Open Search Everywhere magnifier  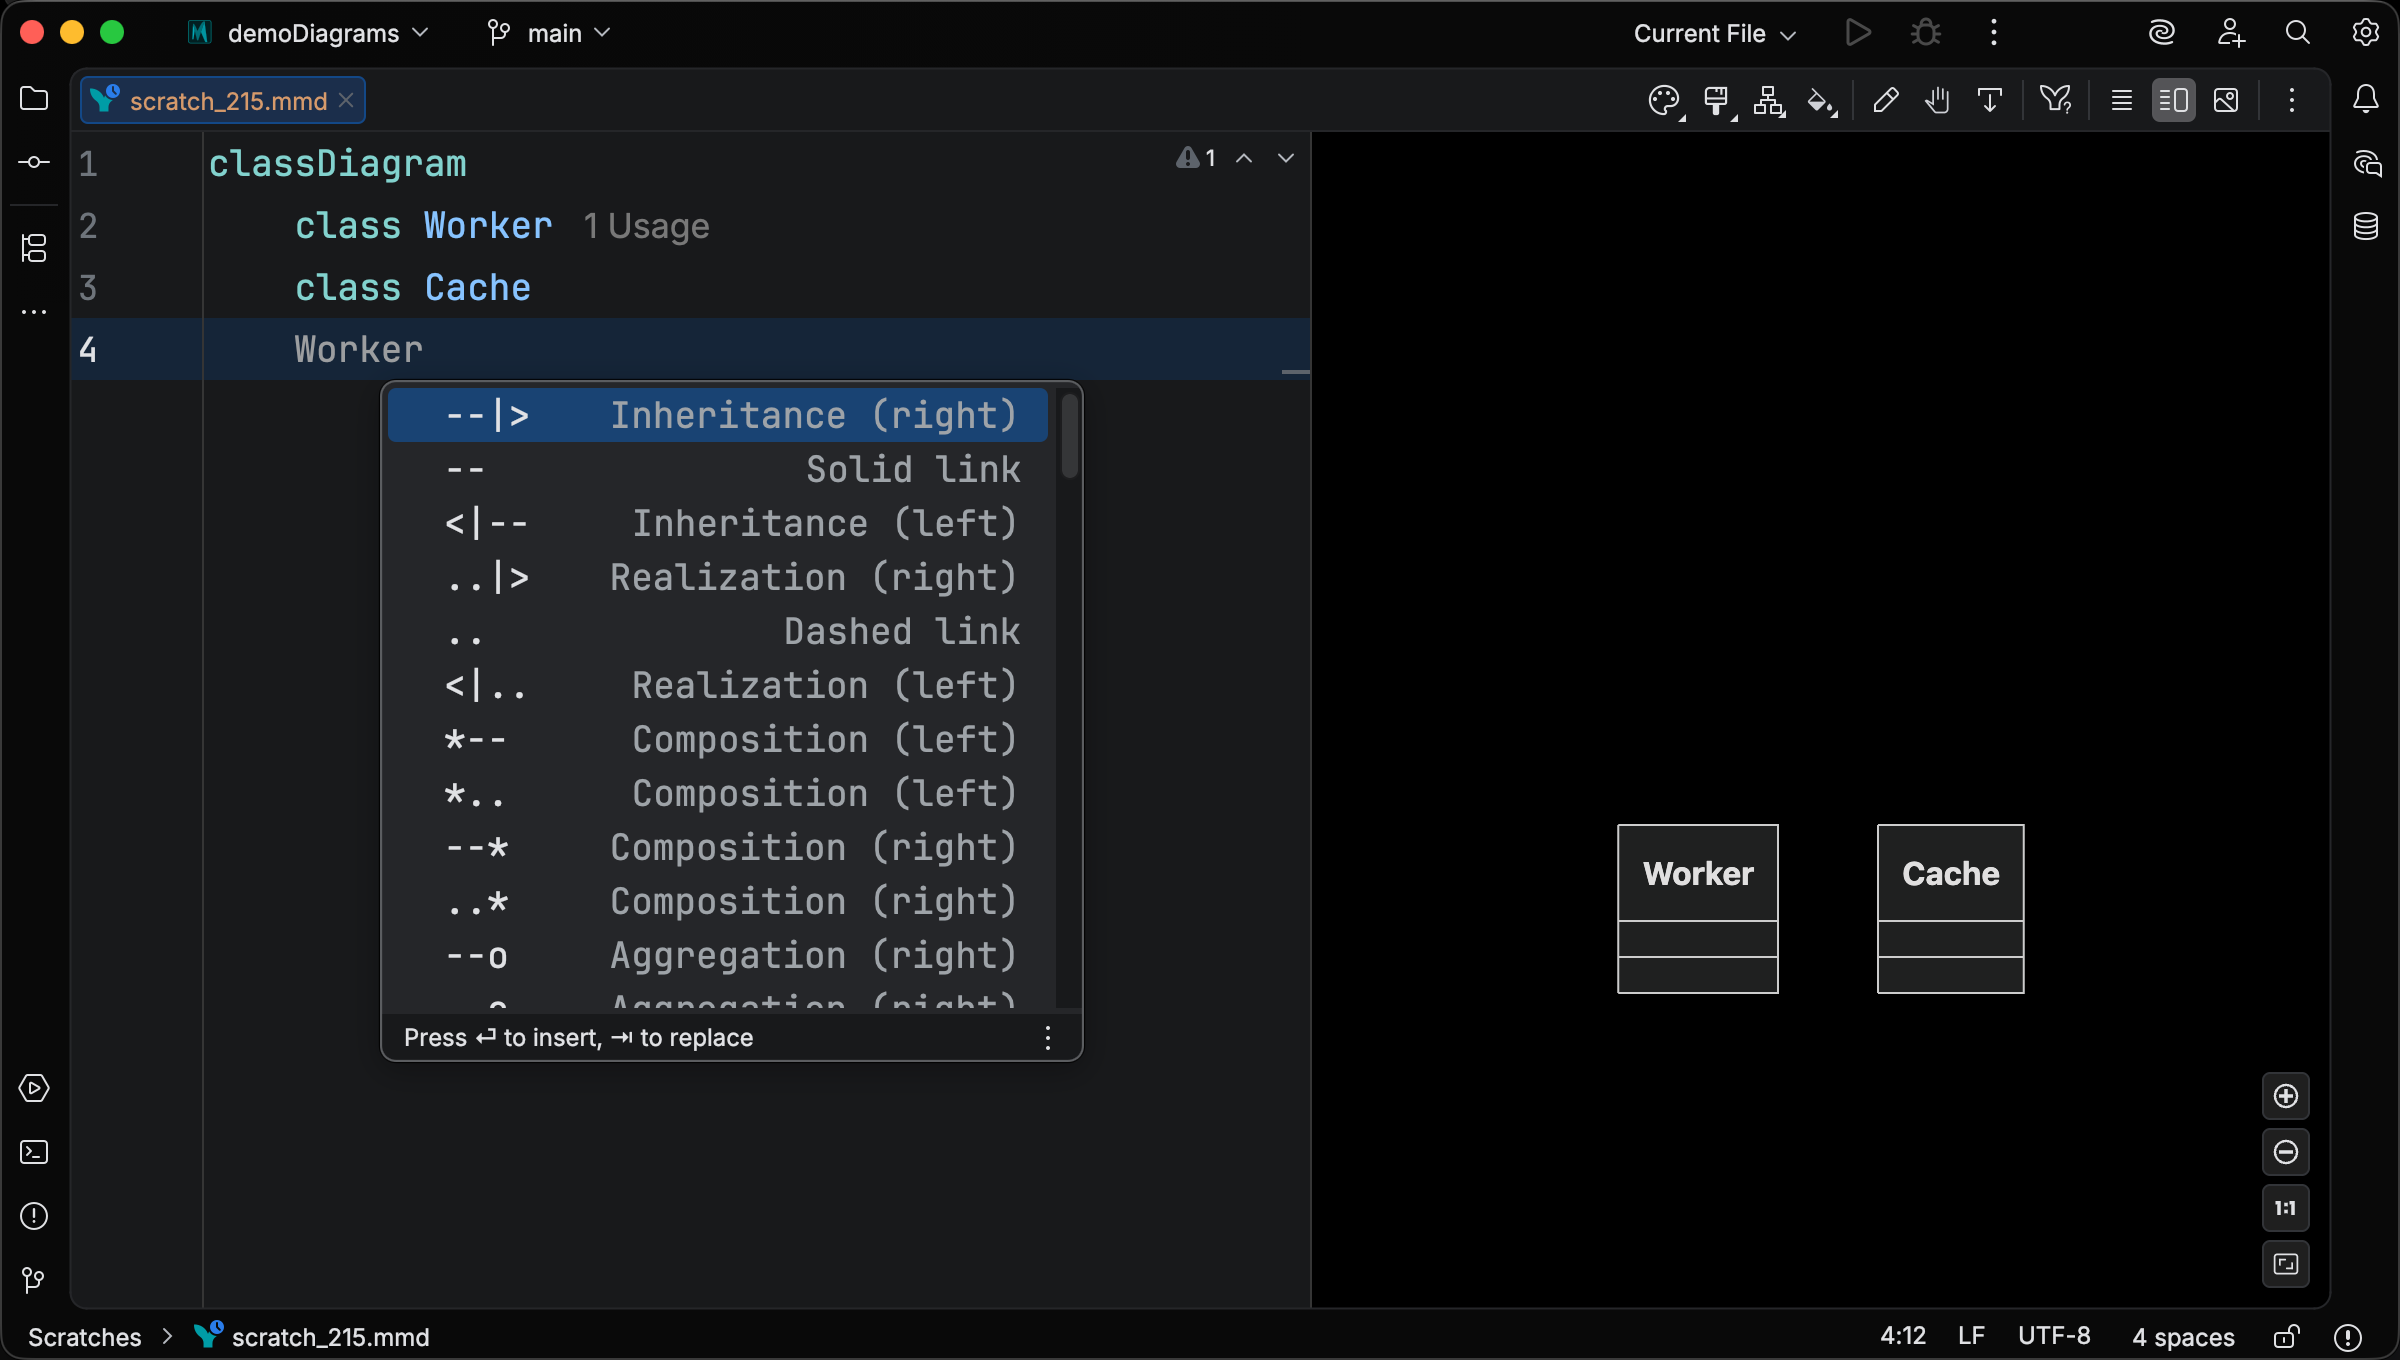2298,33
